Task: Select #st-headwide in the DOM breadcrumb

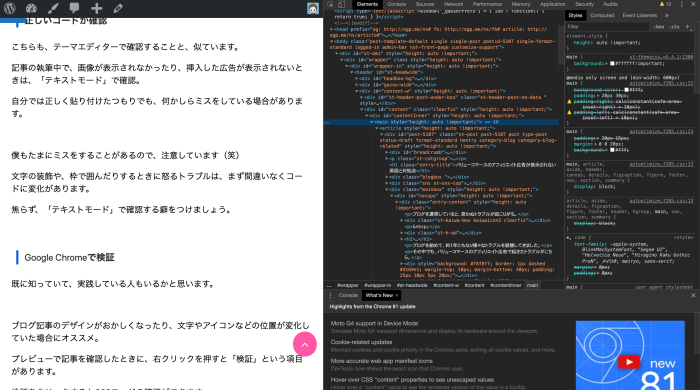Action: [x=412, y=285]
